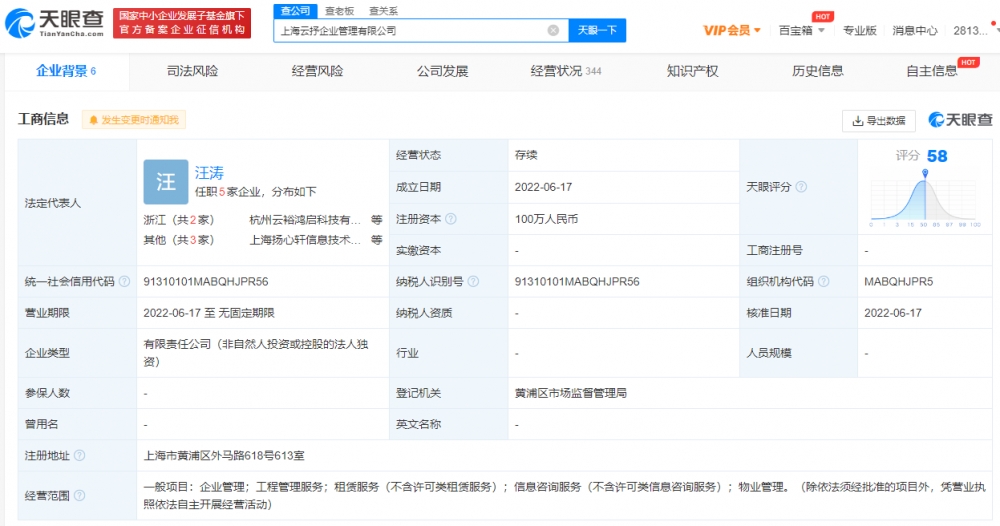Click 有限责任公司 enterprise type value
Viewport: 1000px width, 526px height.
coord(256,353)
